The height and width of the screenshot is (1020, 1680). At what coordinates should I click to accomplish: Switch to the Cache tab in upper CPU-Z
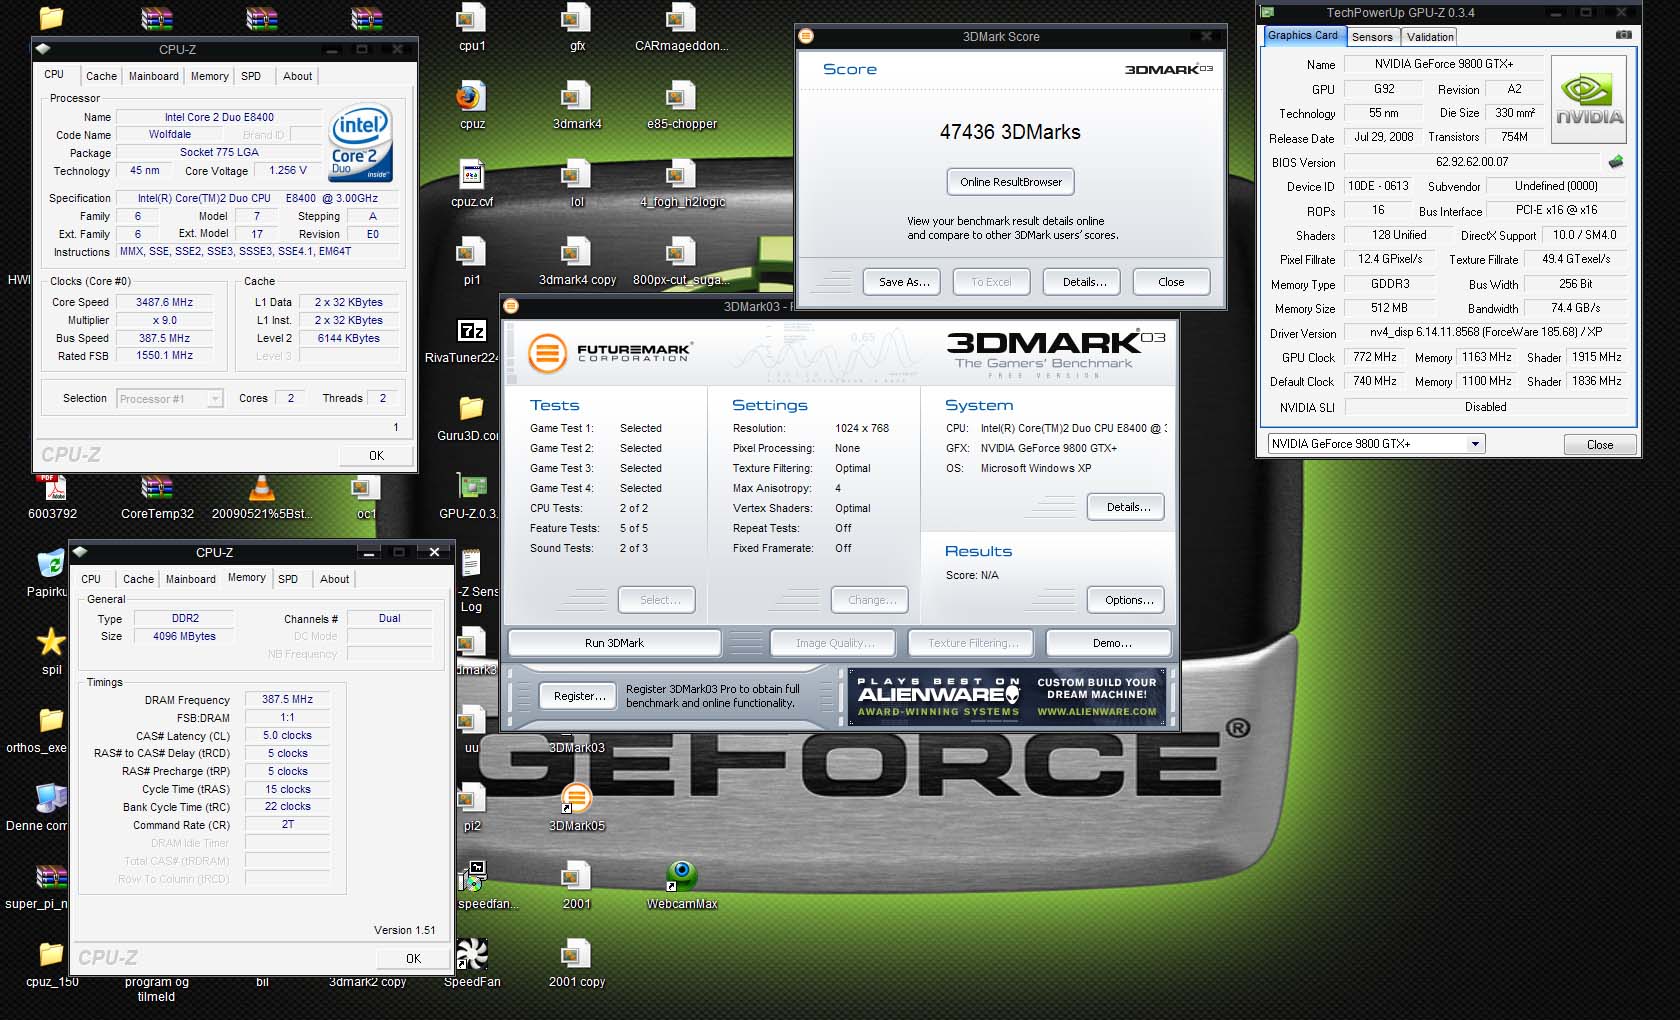[101, 76]
